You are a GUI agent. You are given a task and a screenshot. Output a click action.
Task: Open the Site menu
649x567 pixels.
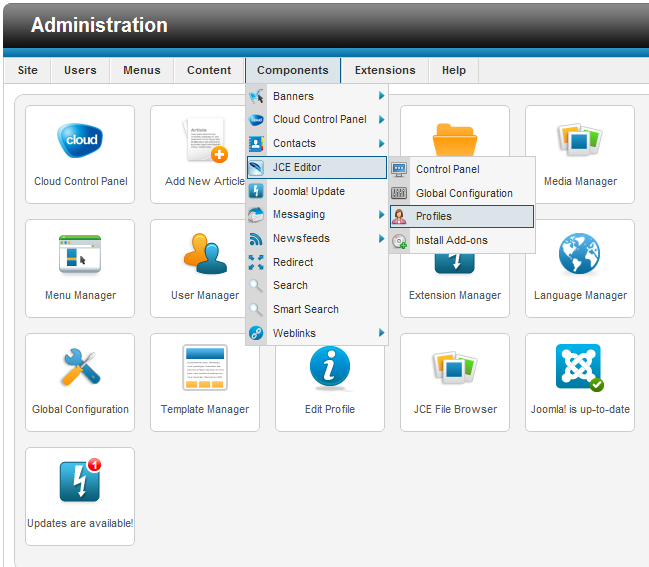click(28, 70)
